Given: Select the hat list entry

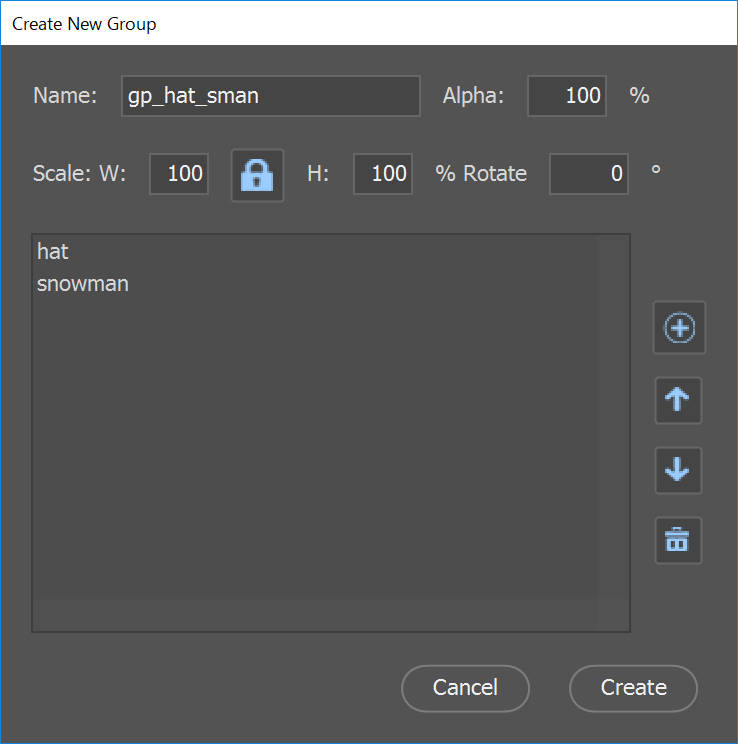Looking at the screenshot, I should pos(315,251).
